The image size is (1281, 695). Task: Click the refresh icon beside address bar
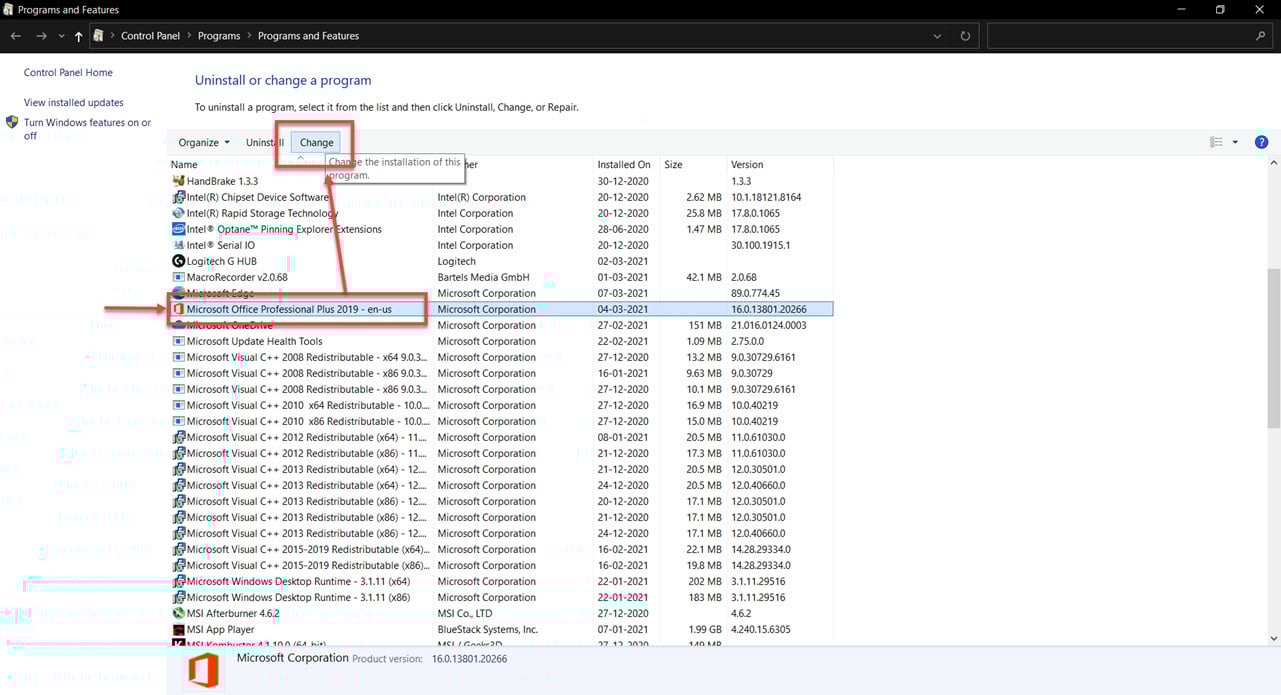(x=965, y=36)
